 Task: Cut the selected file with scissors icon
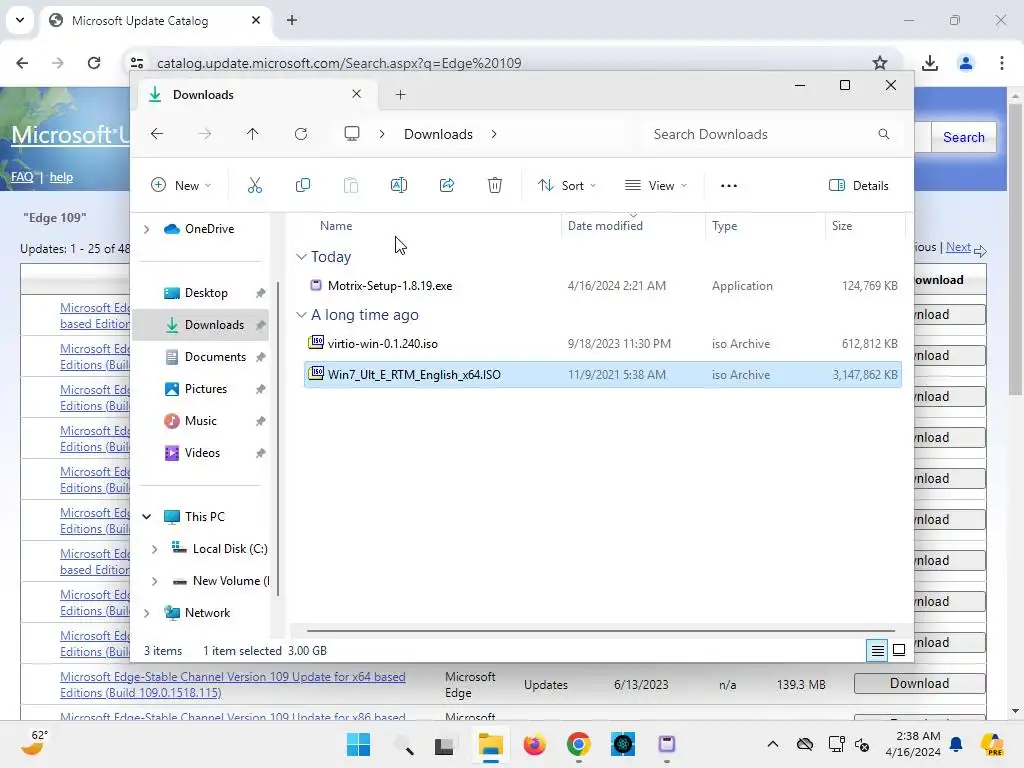pos(255,185)
